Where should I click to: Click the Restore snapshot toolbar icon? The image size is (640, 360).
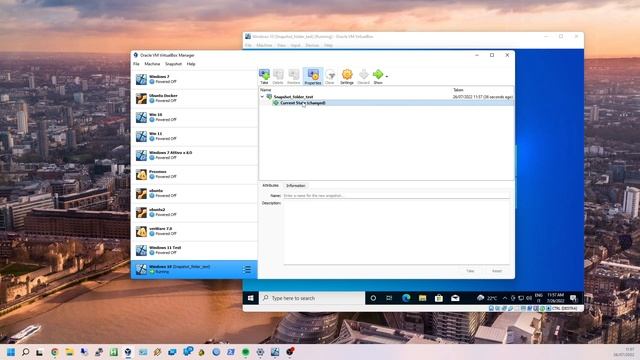tap(293, 76)
